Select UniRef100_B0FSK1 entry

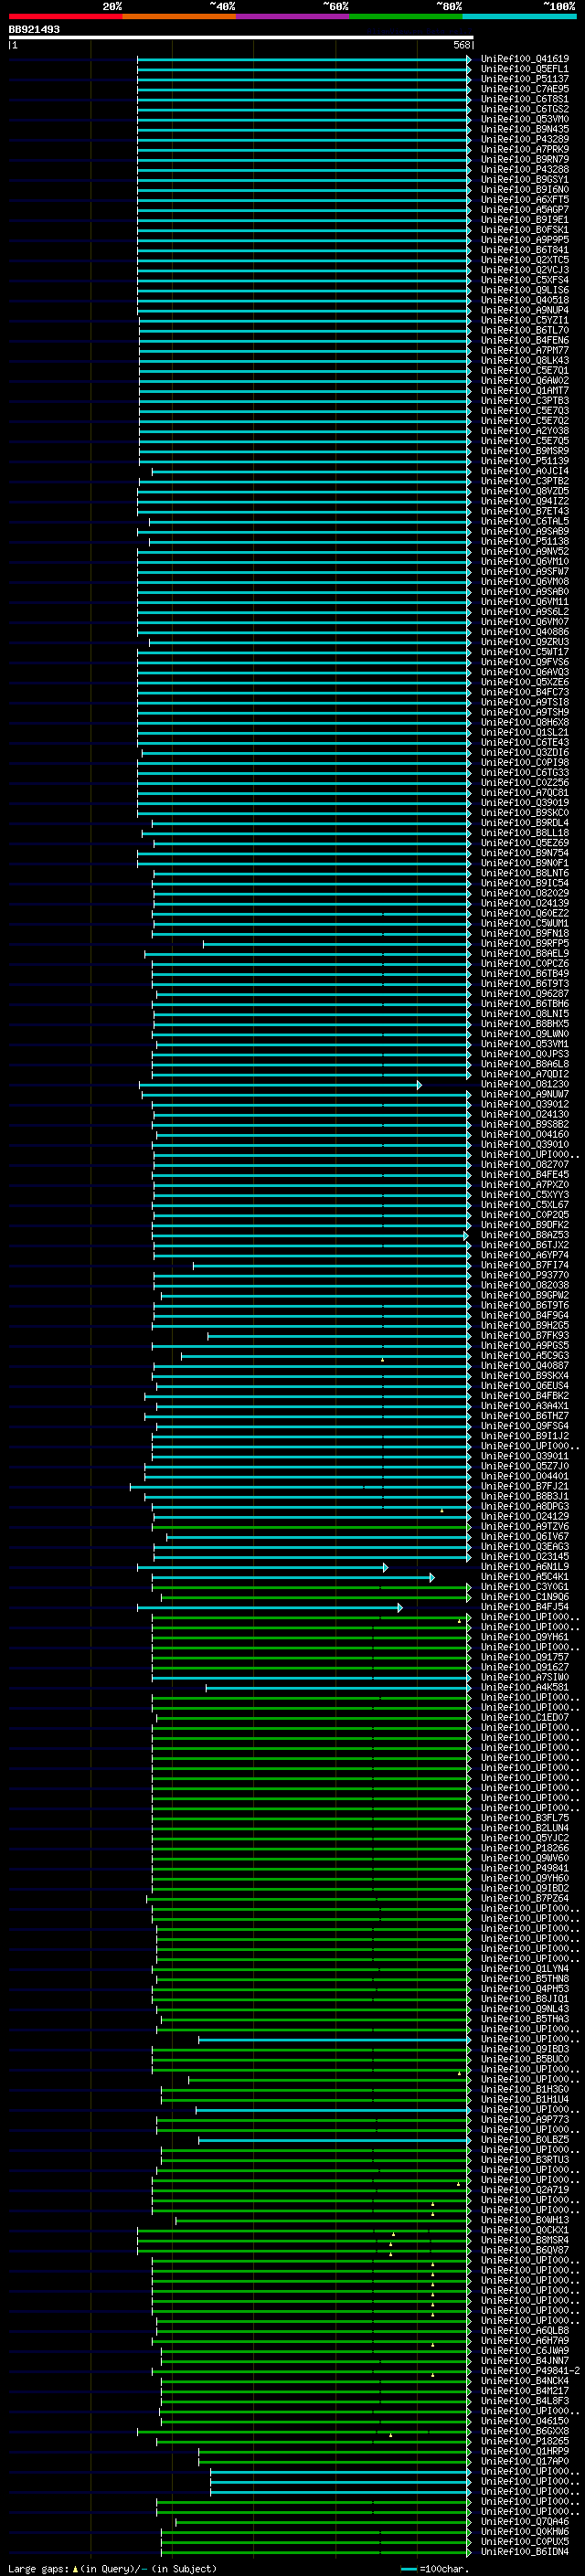click(x=524, y=230)
